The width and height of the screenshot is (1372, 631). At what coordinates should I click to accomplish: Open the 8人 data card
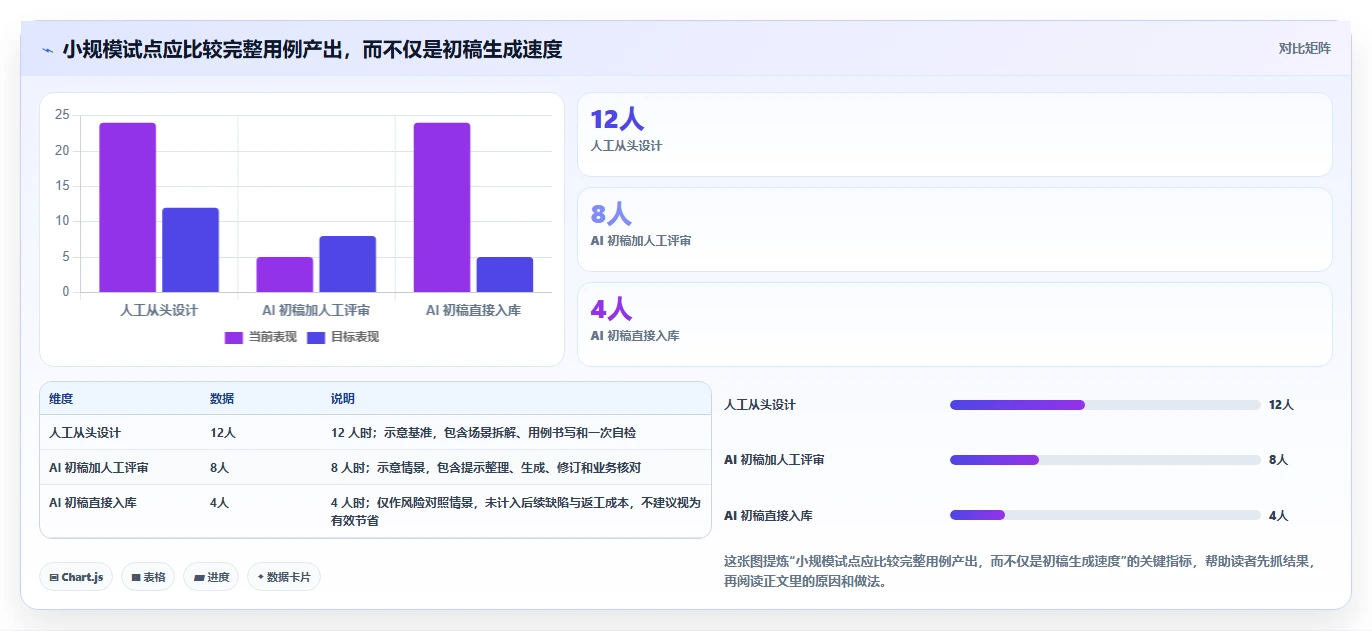(955, 230)
